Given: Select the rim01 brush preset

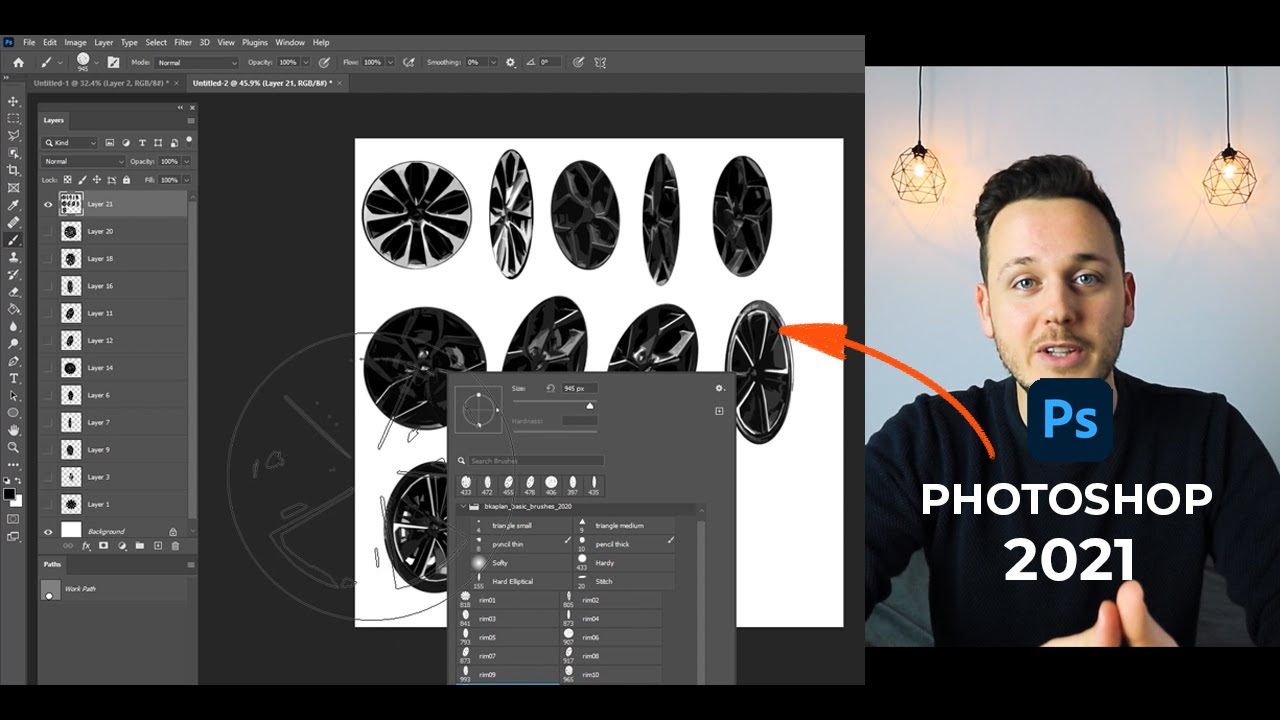Looking at the screenshot, I should click(507, 600).
